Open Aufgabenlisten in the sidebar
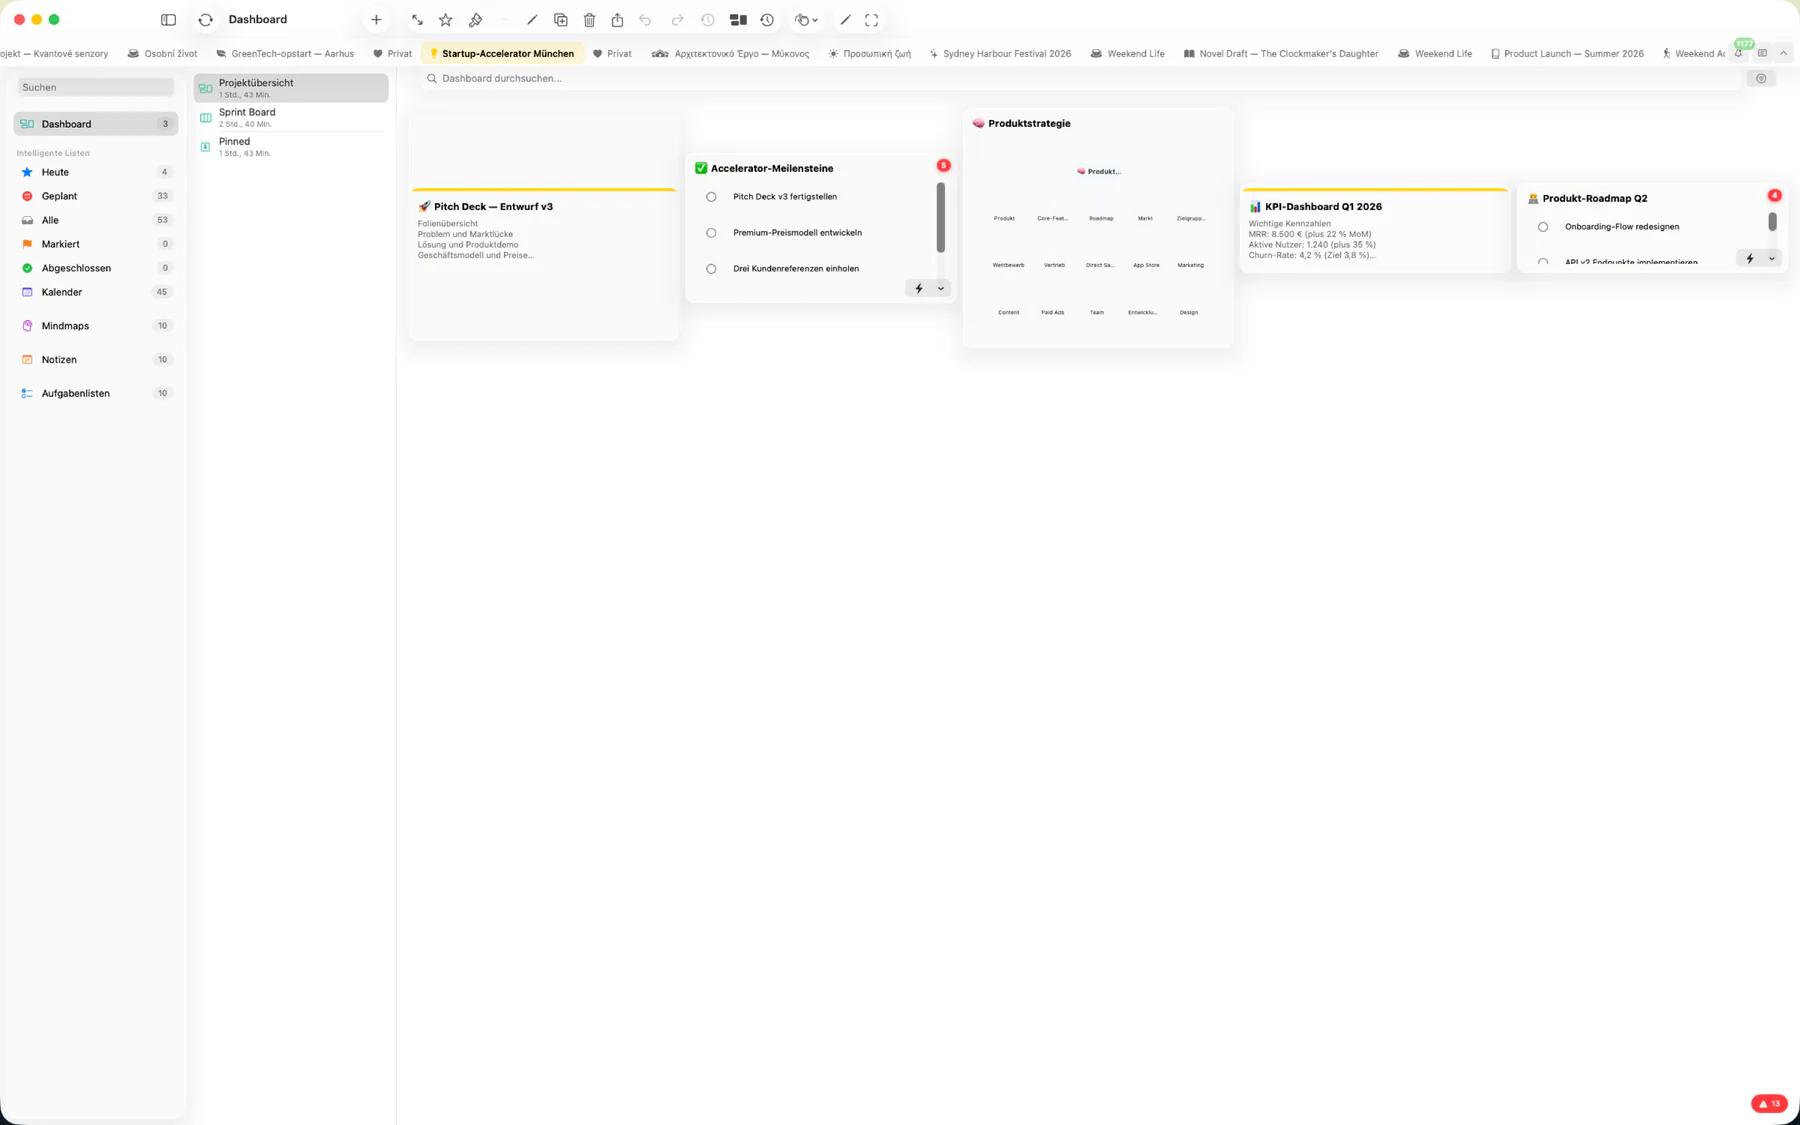The height and width of the screenshot is (1125, 1800). tap(96, 394)
